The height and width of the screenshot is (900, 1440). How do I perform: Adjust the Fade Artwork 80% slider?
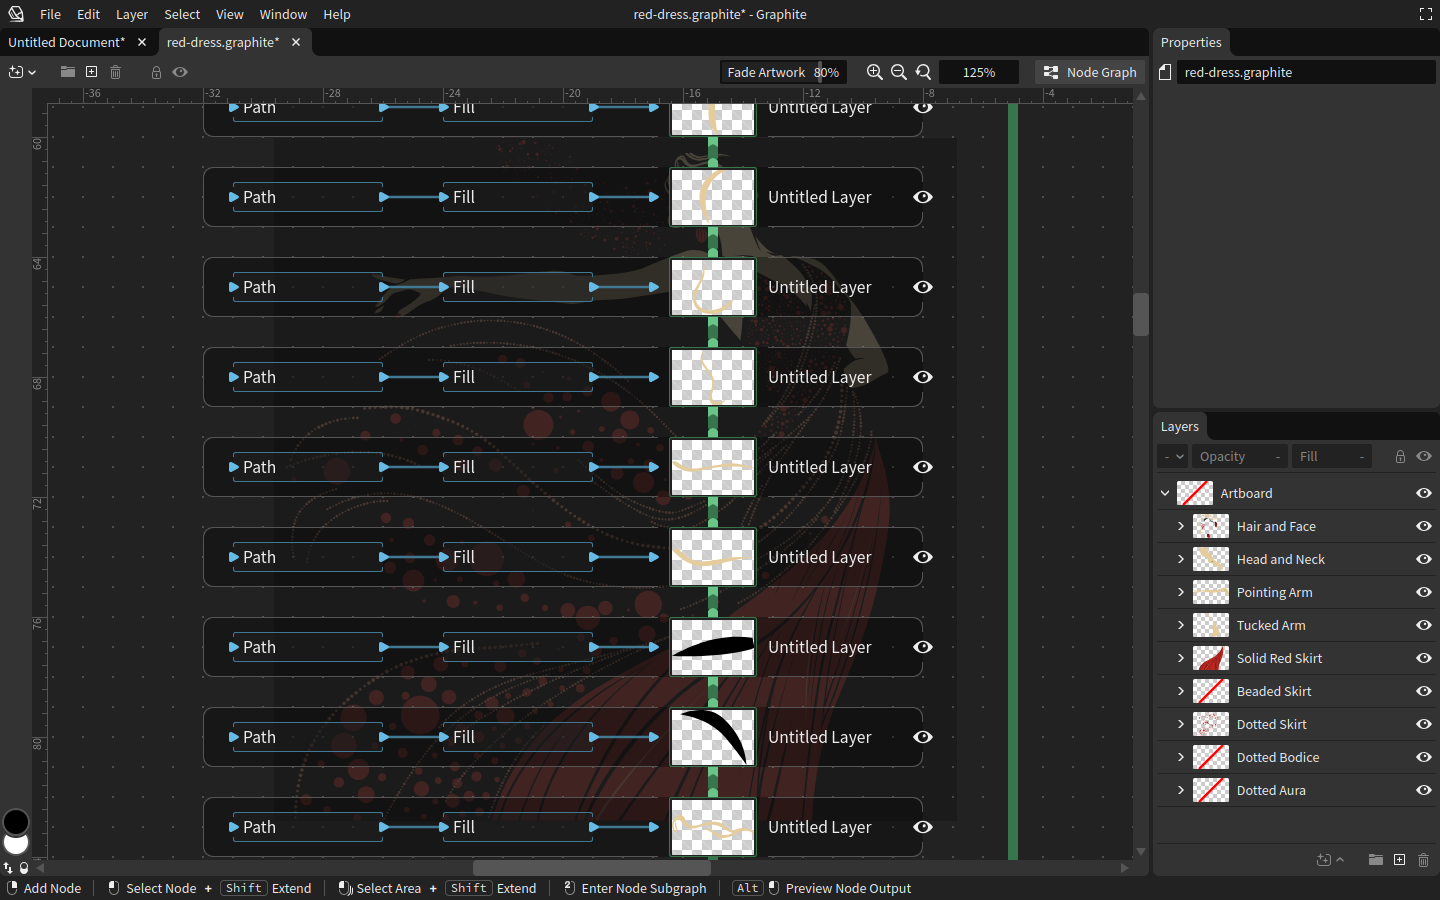click(x=783, y=72)
